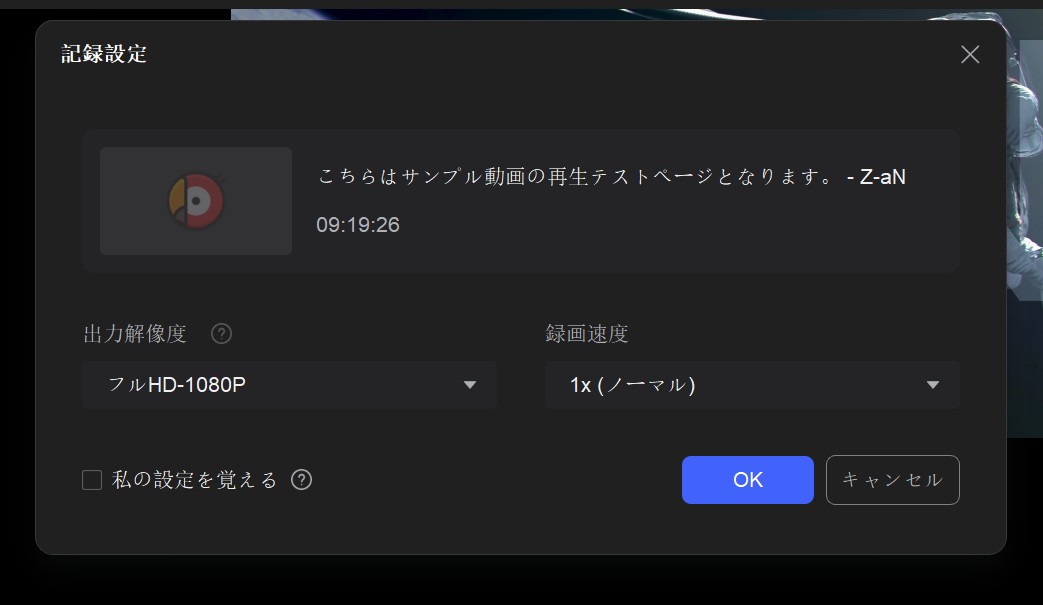Screen dimensions: 1043x605
Task: Enable the 私の設定を覚える checkbox
Action: click(92, 479)
